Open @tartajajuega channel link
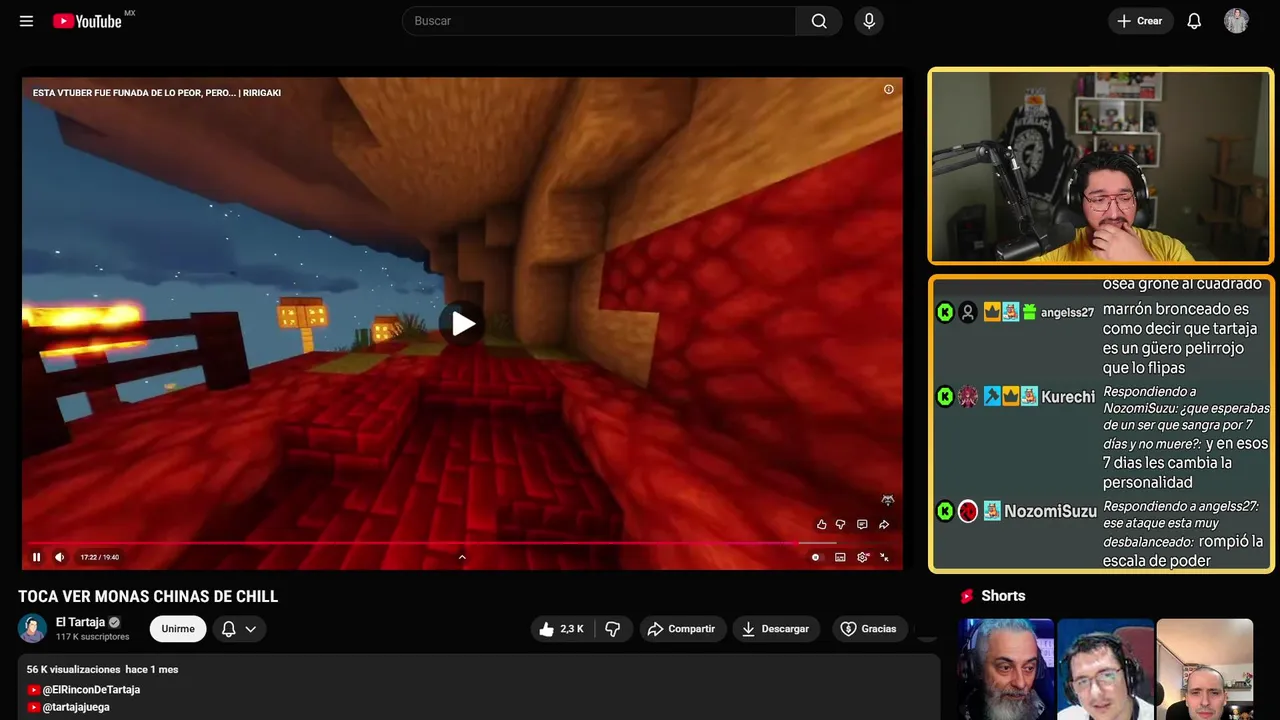 [x=76, y=707]
